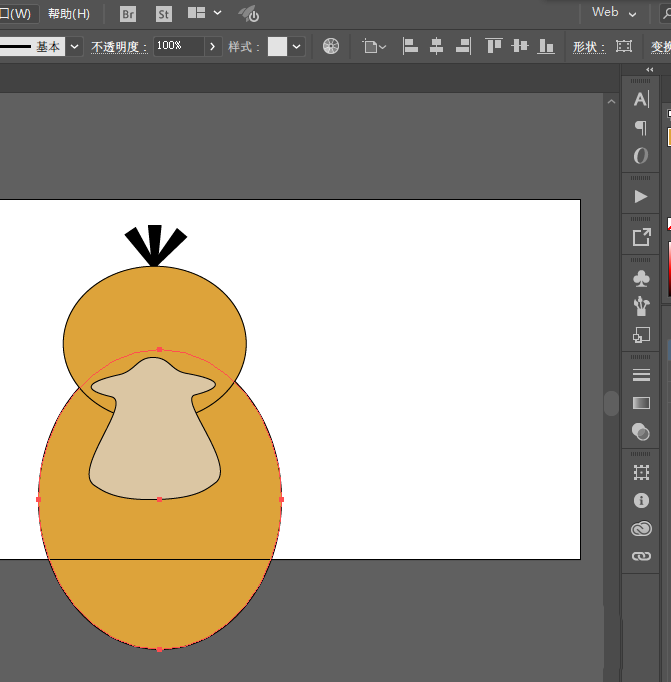Open the Transparency panel icon
This screenshot has width=671, height=682.
tap(641, 431)
